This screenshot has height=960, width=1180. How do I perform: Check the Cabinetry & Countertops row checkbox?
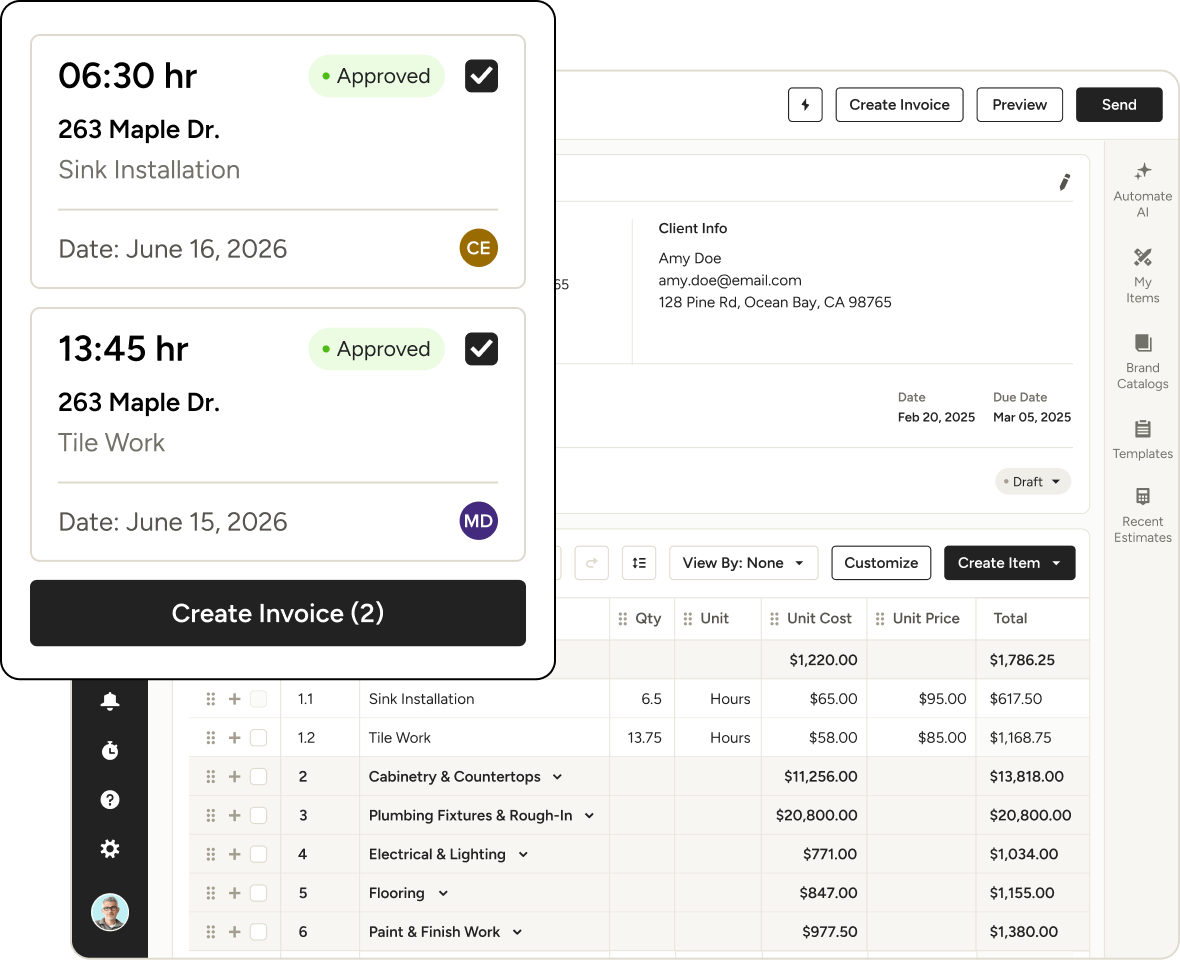tap(258, 776)
